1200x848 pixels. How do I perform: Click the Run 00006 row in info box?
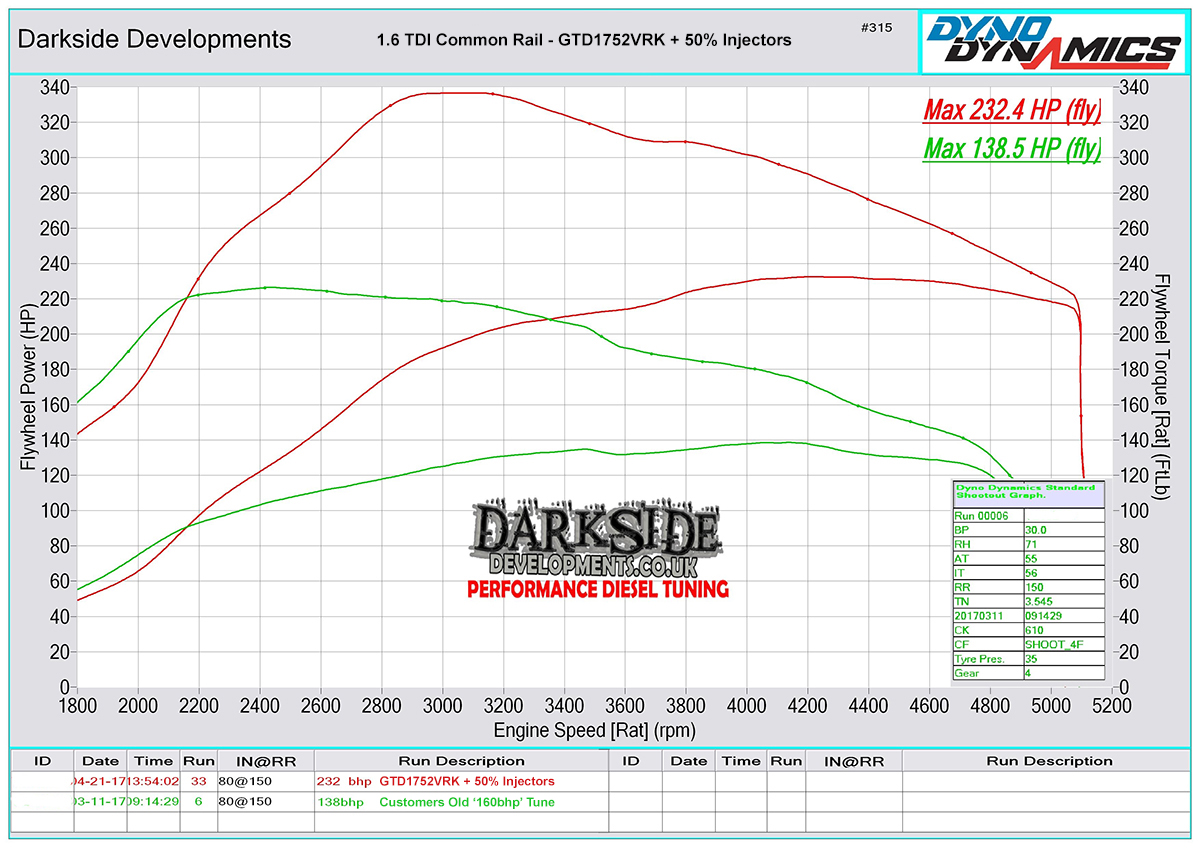[985, 515]
